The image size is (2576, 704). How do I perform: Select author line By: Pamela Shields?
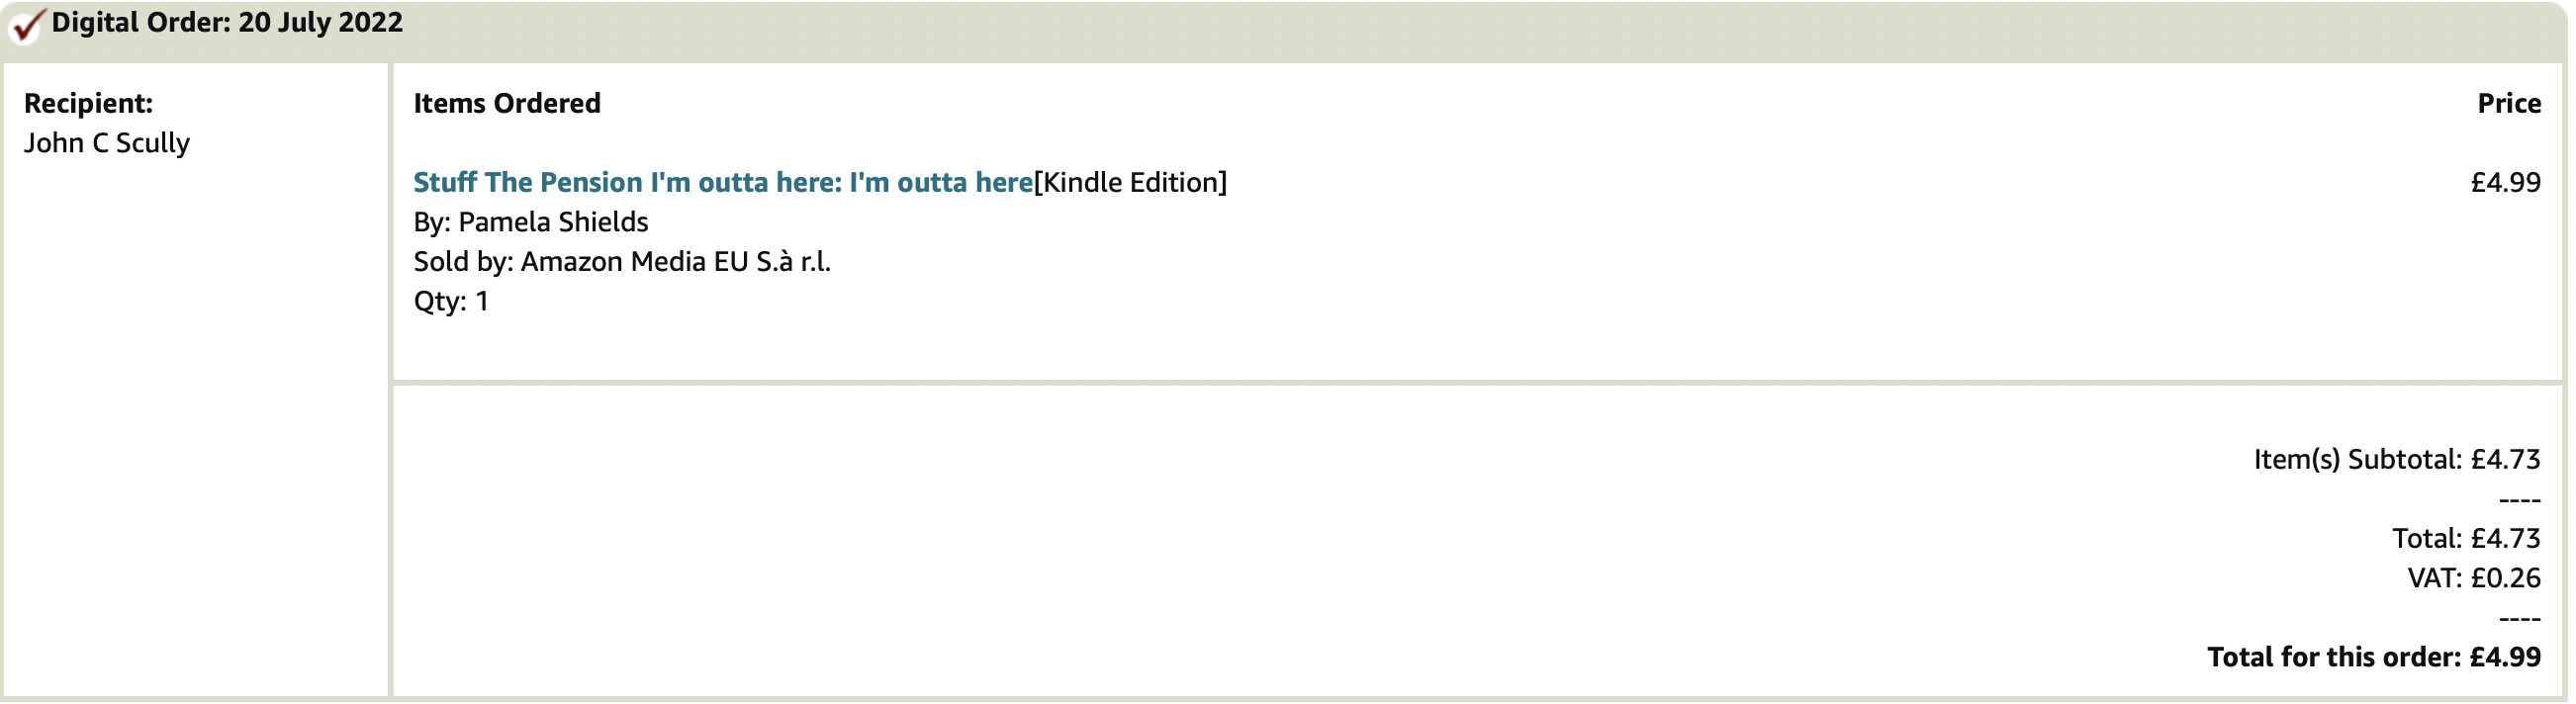[531, 222]
